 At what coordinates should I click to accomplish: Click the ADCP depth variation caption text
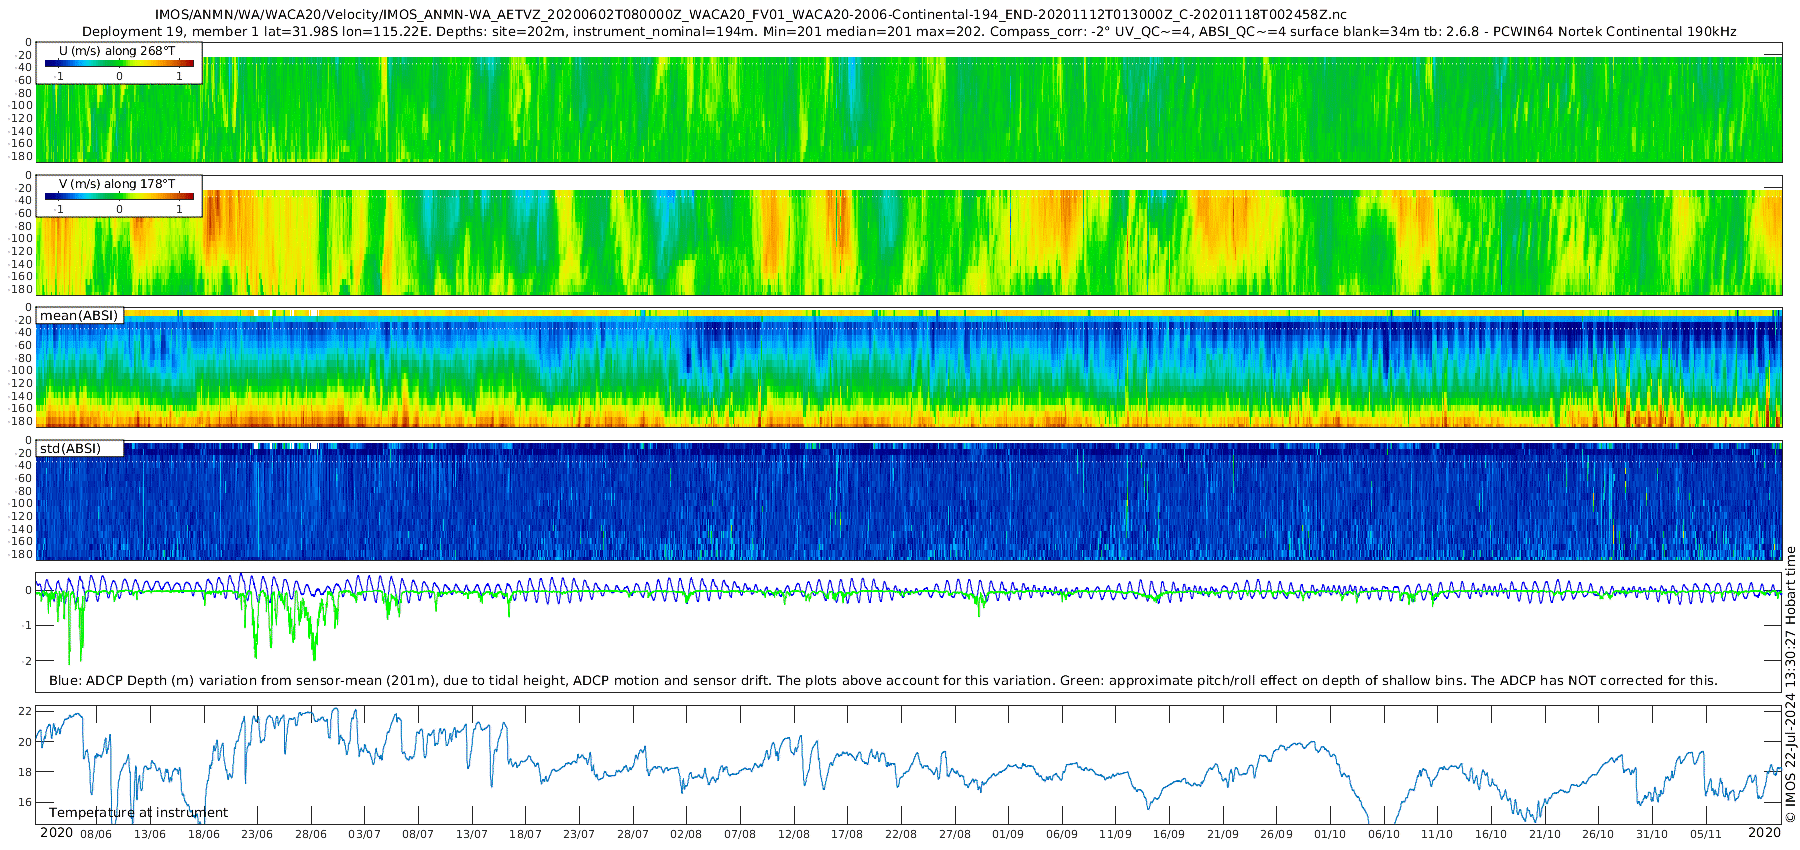(x=883, y=681)
